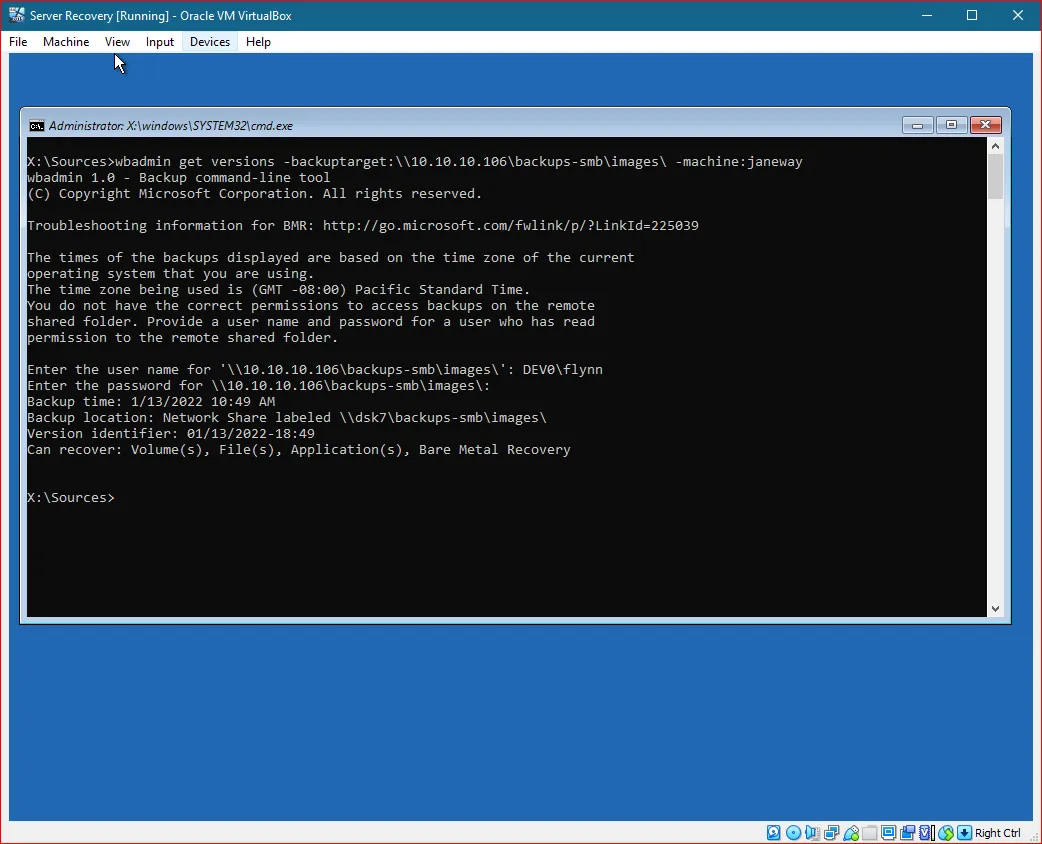Click the display status icon

point(889,832)
